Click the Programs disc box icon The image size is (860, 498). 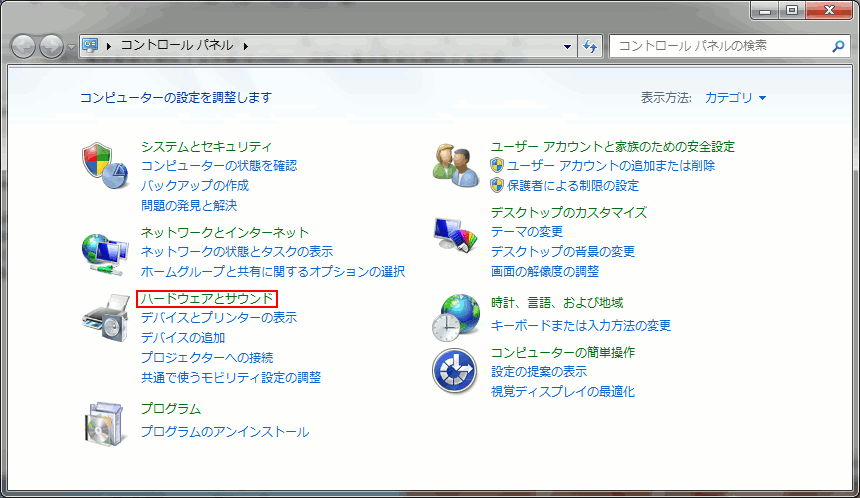pyautogui.click(x=104, y=422)
